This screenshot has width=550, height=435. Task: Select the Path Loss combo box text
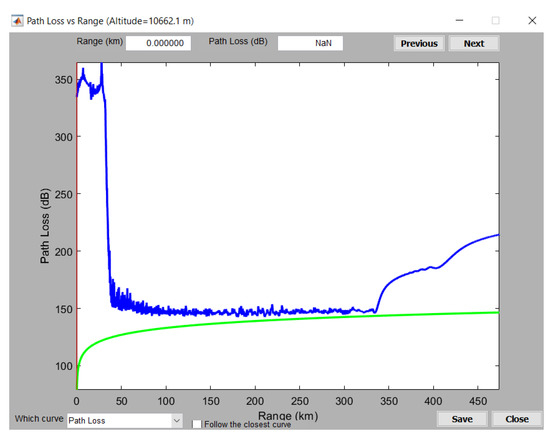tap(87, 421)
